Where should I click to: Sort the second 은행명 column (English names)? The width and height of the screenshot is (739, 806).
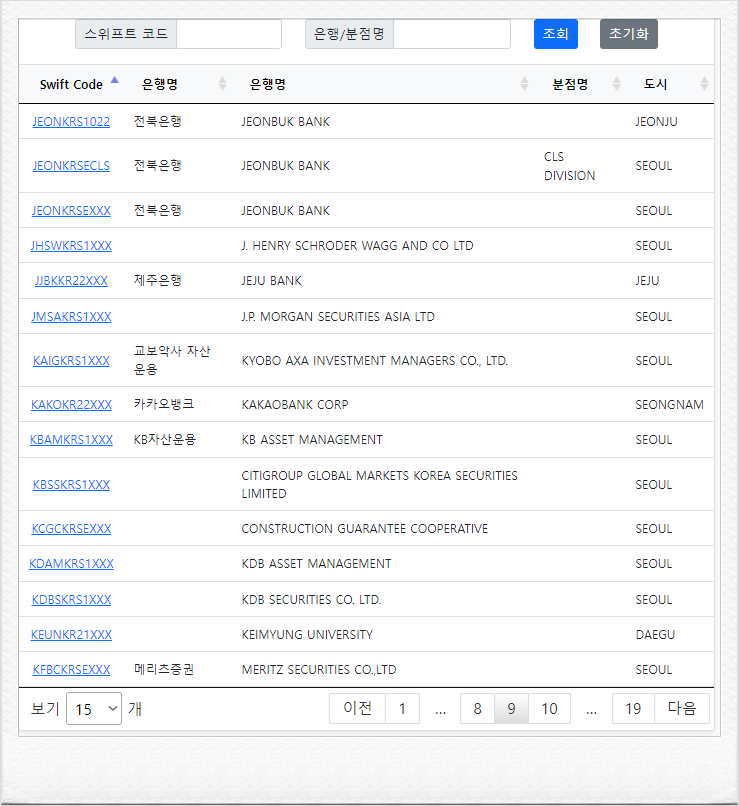[524, 84]
